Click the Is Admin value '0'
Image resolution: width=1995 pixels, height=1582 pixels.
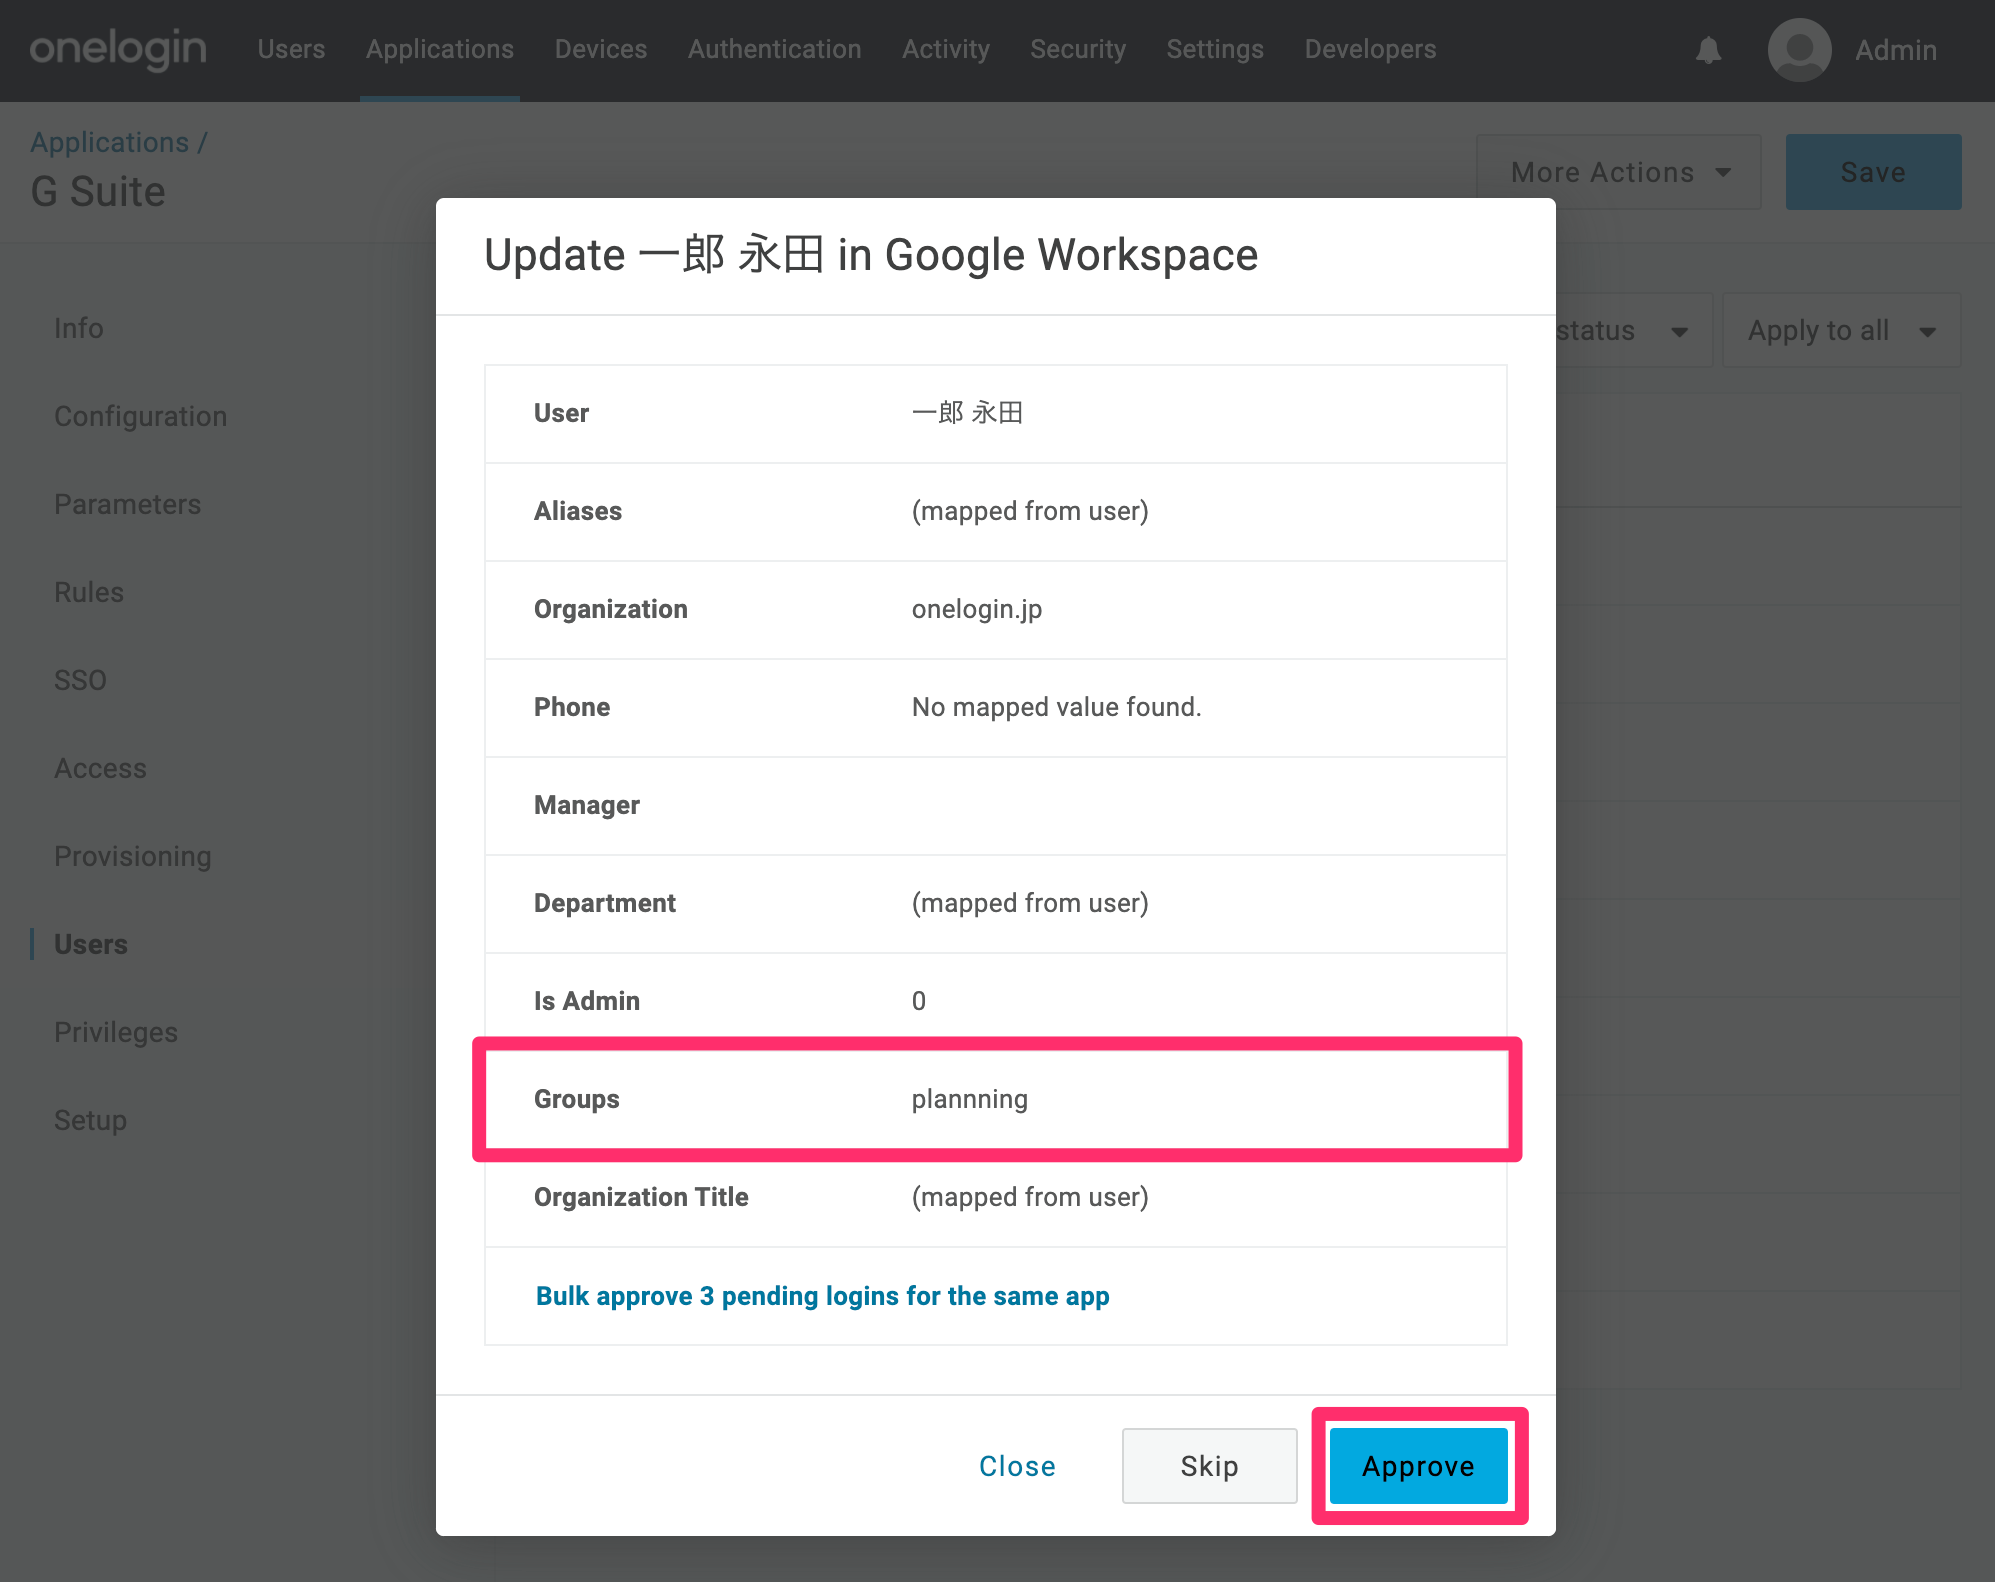point(919,1001)
